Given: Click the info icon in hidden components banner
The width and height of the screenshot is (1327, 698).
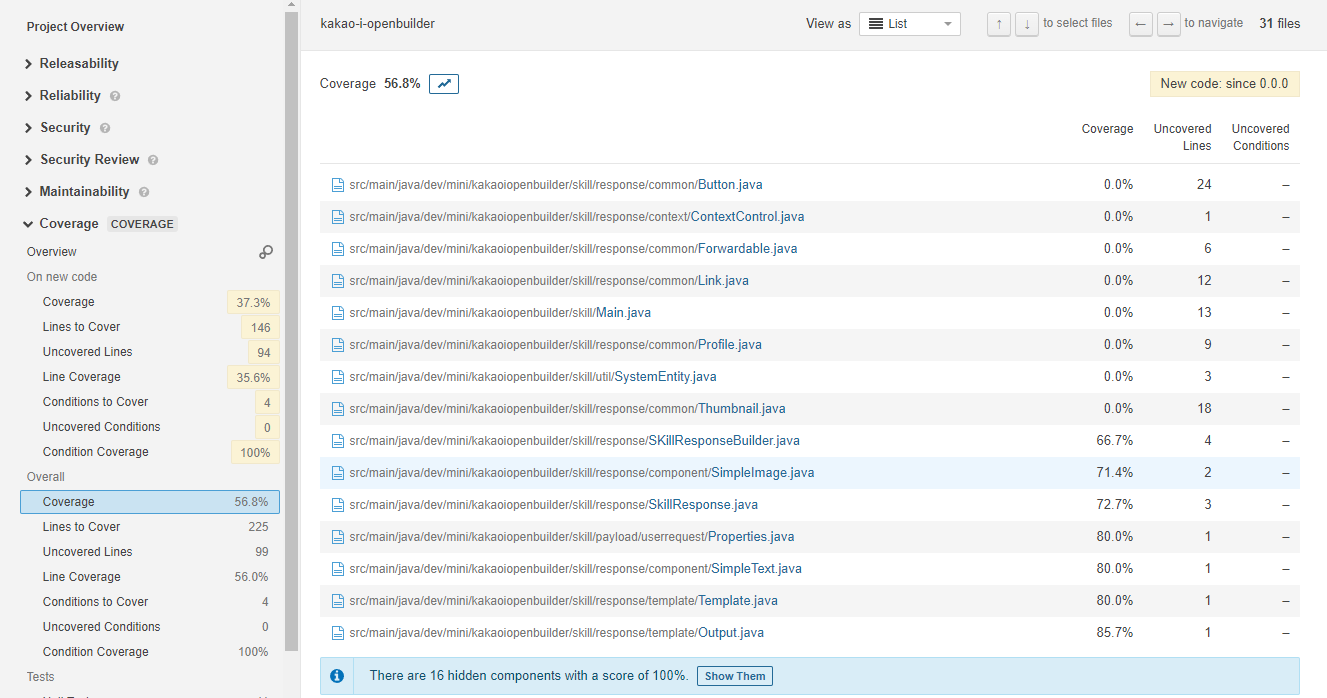Looking at the screenshot, I should pos(337,676).
